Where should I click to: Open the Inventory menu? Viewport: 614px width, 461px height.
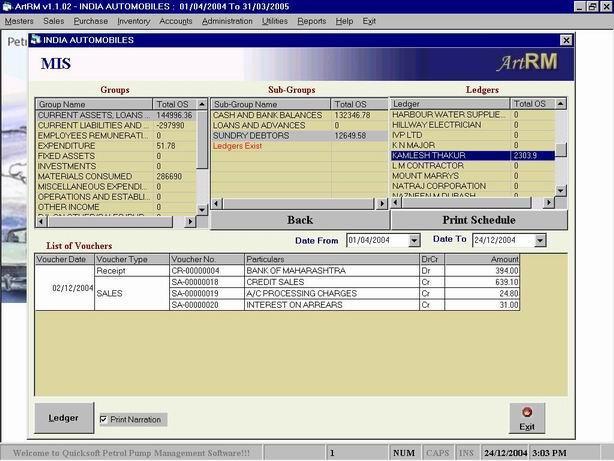point(134,21)
